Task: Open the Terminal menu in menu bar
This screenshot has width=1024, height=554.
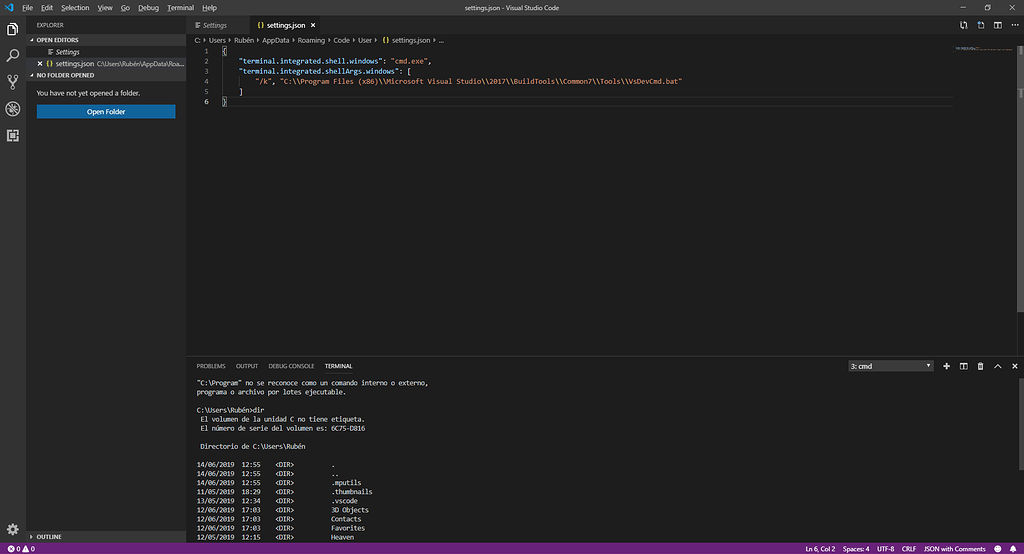Action: click(180, 7)
